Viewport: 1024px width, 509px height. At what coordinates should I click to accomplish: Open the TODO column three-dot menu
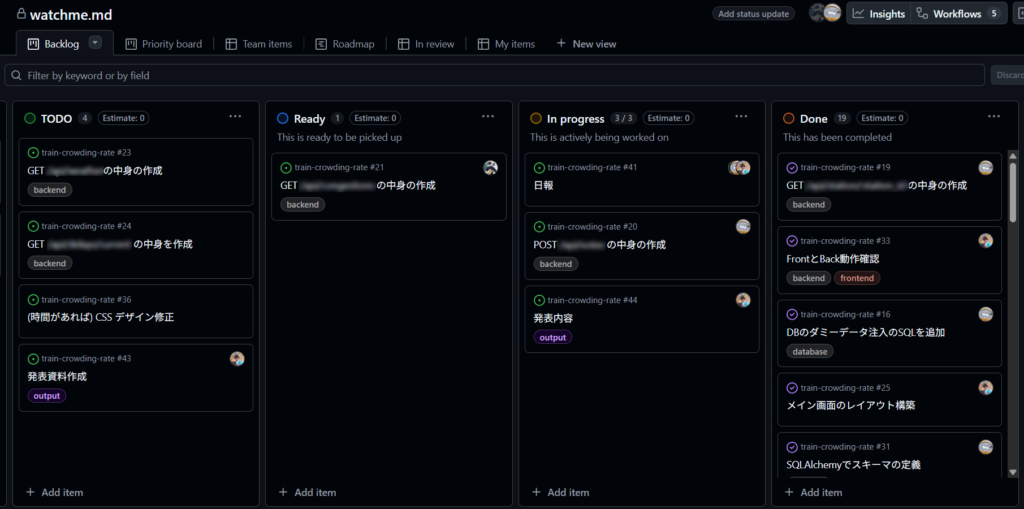pyautogui.click(x=235, y=117)
